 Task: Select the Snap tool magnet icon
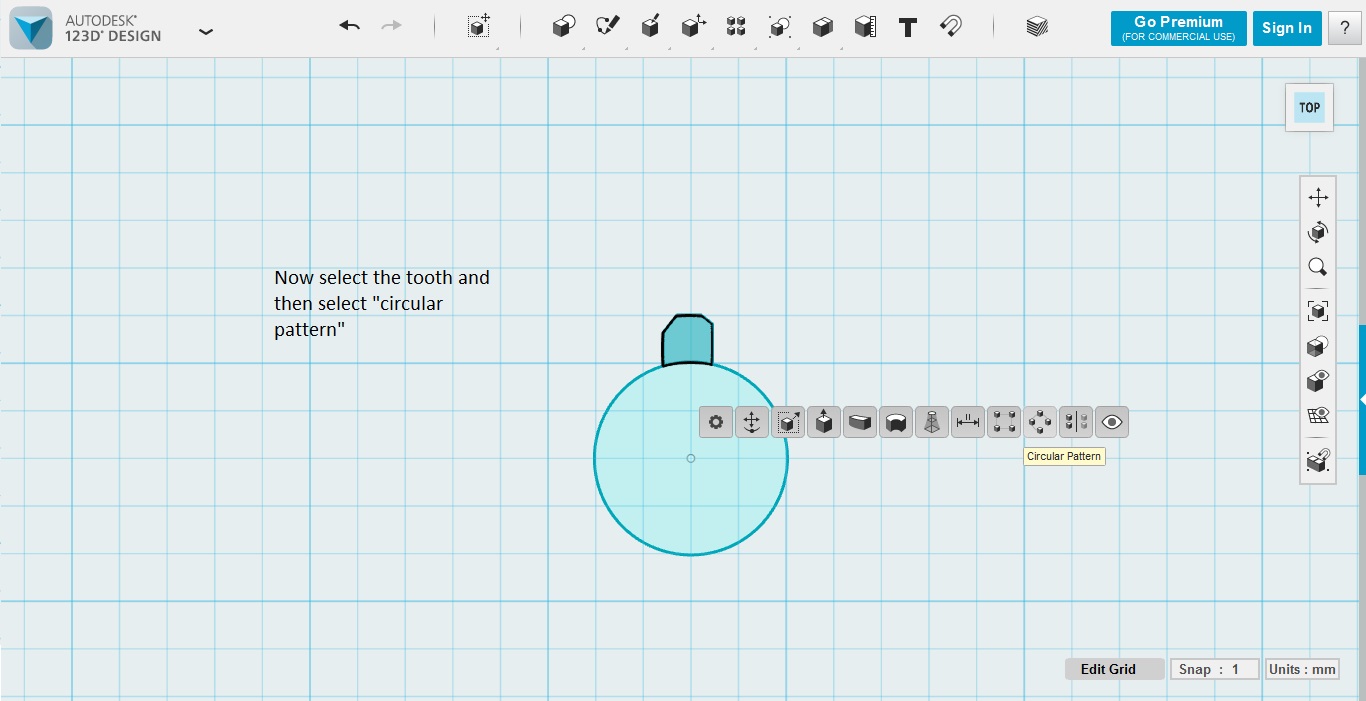[950, 27]
